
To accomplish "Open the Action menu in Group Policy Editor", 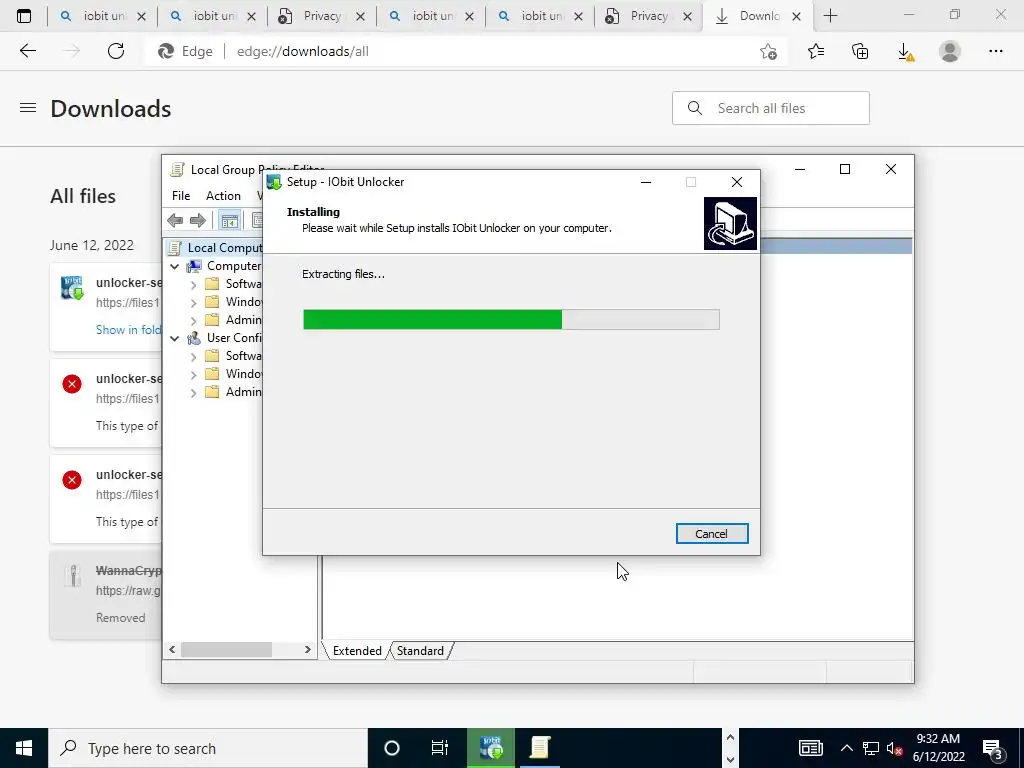I will [223, 195].
